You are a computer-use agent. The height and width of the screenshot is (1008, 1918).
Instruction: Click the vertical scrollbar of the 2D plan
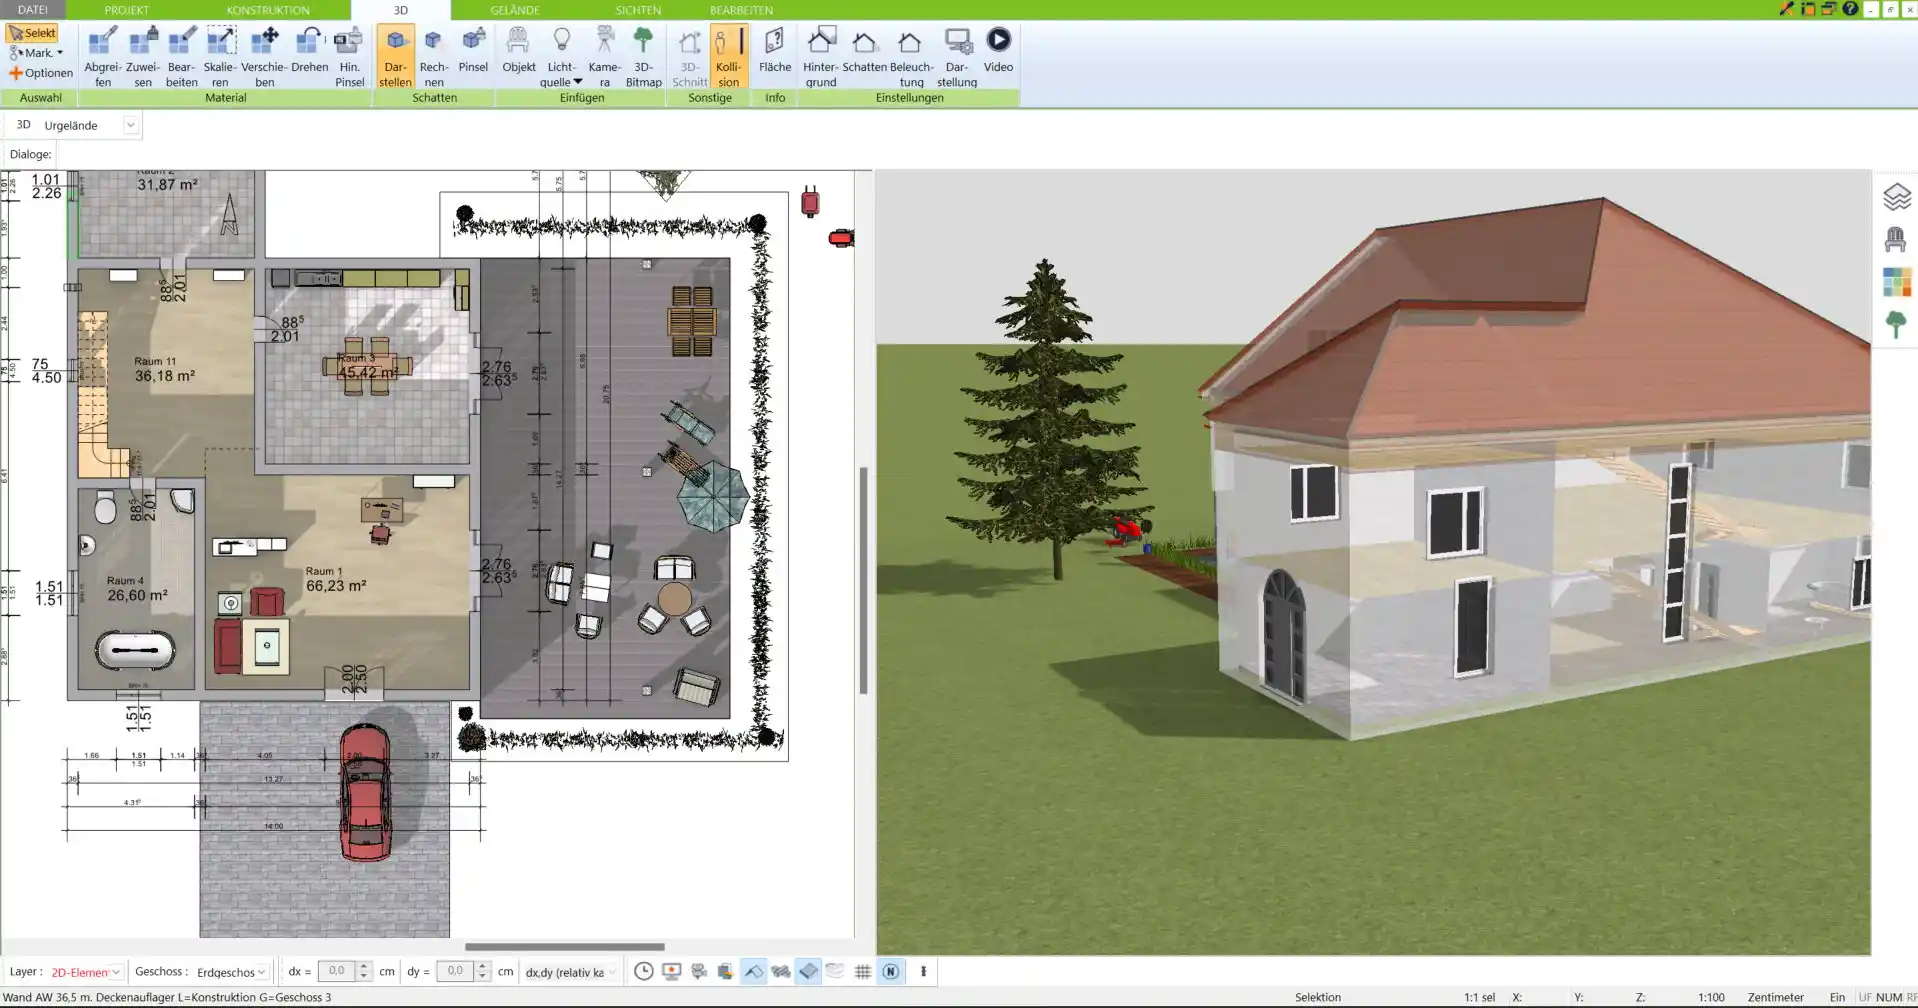click(863, 580)
